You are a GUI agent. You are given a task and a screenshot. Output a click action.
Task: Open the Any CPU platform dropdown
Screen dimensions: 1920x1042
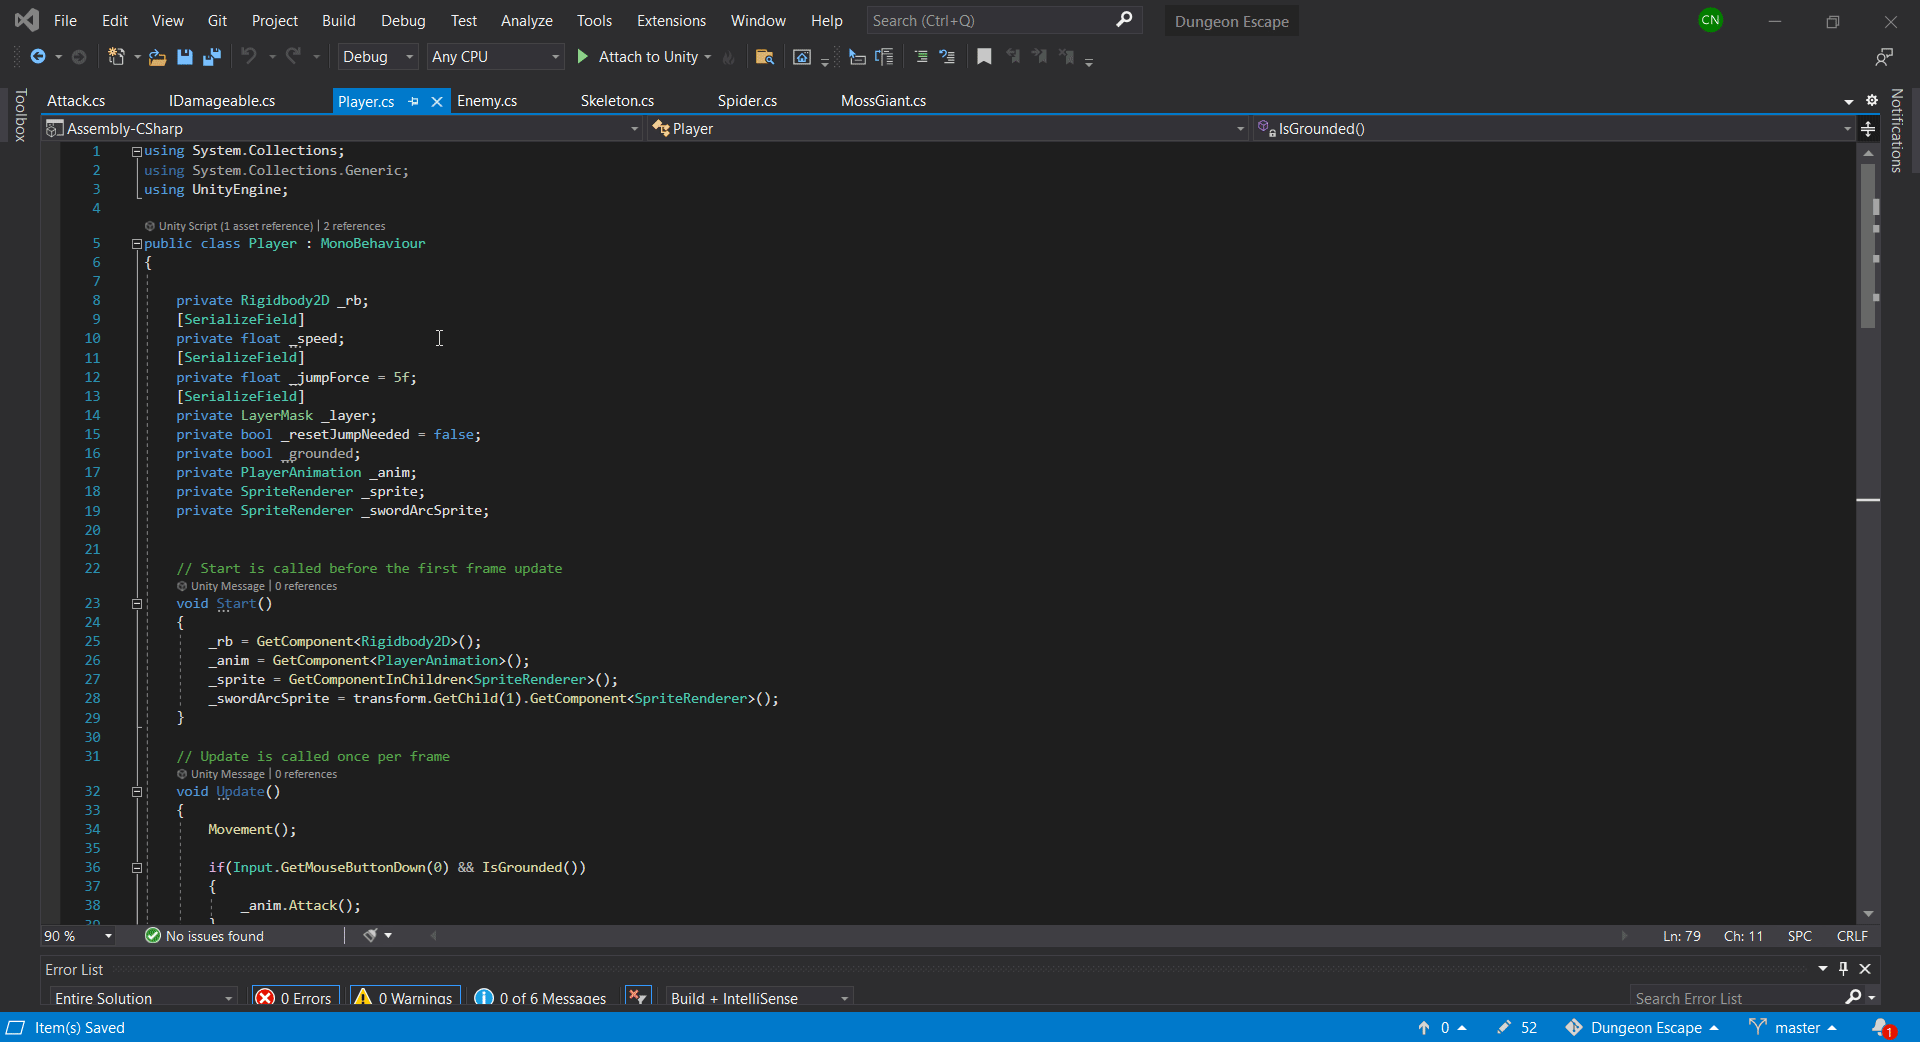495,57
